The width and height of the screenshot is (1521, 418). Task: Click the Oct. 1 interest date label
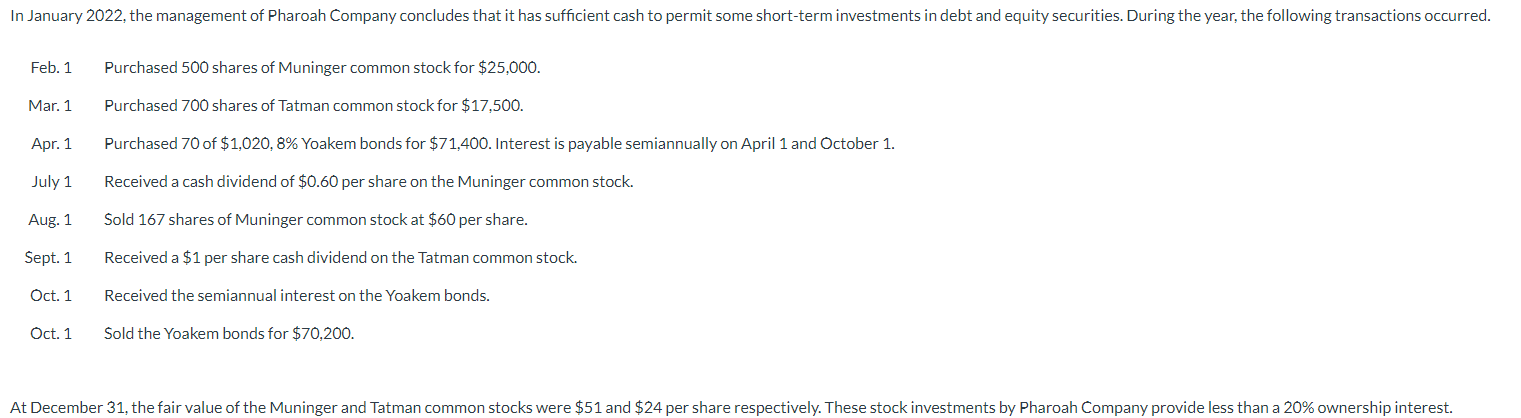click(51, 296)
